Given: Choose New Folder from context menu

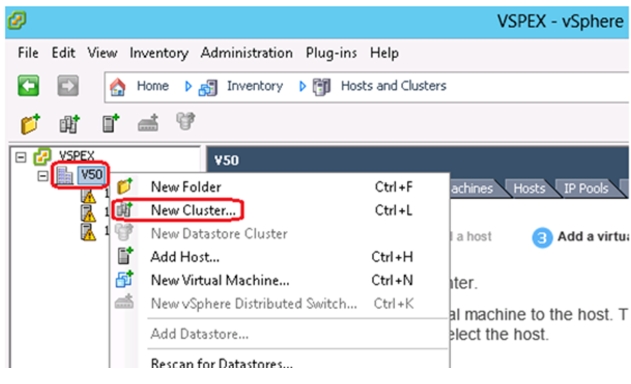Looking at the screenshot, I should 280,187.
